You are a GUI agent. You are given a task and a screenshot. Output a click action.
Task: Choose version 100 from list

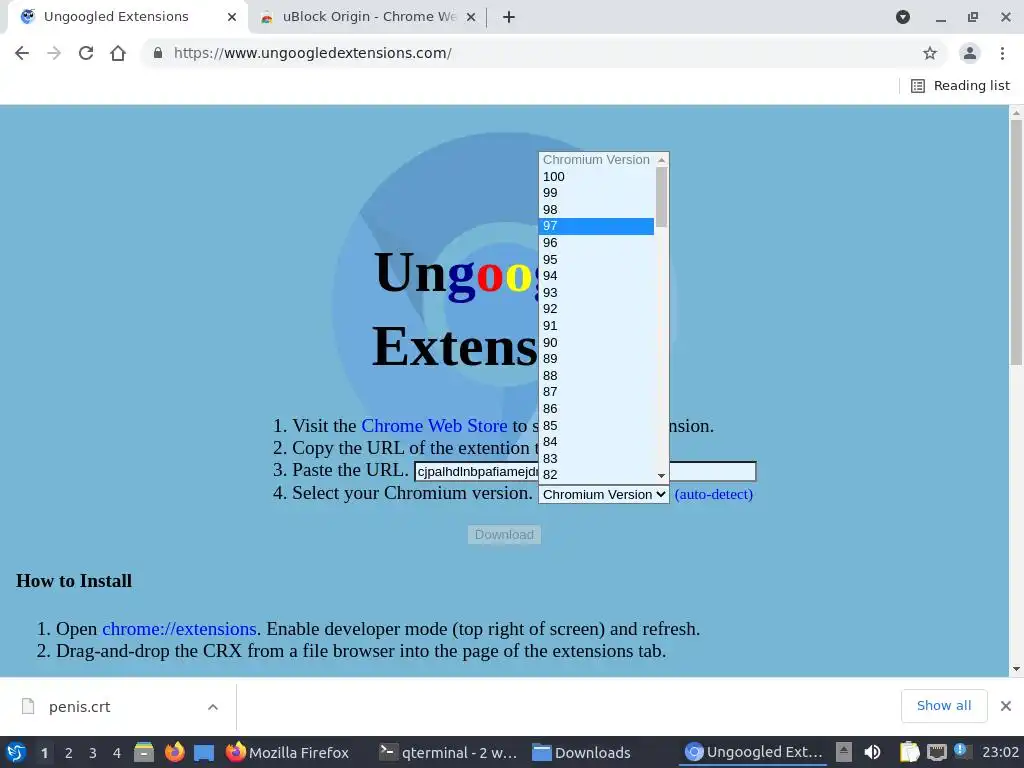[x=596, y=176]
